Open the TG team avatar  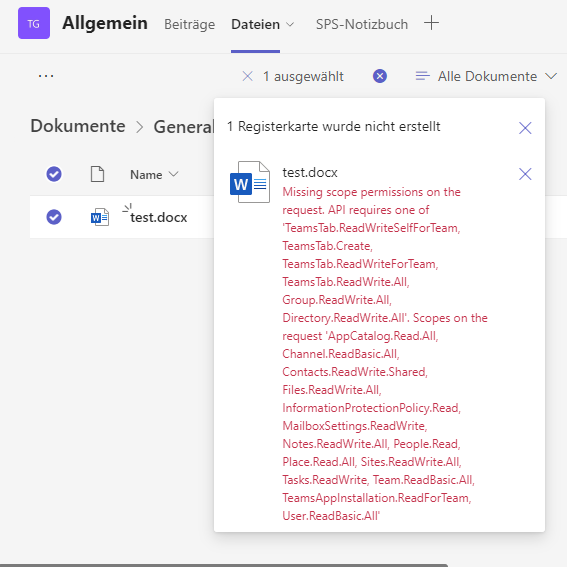pos(34,23)
